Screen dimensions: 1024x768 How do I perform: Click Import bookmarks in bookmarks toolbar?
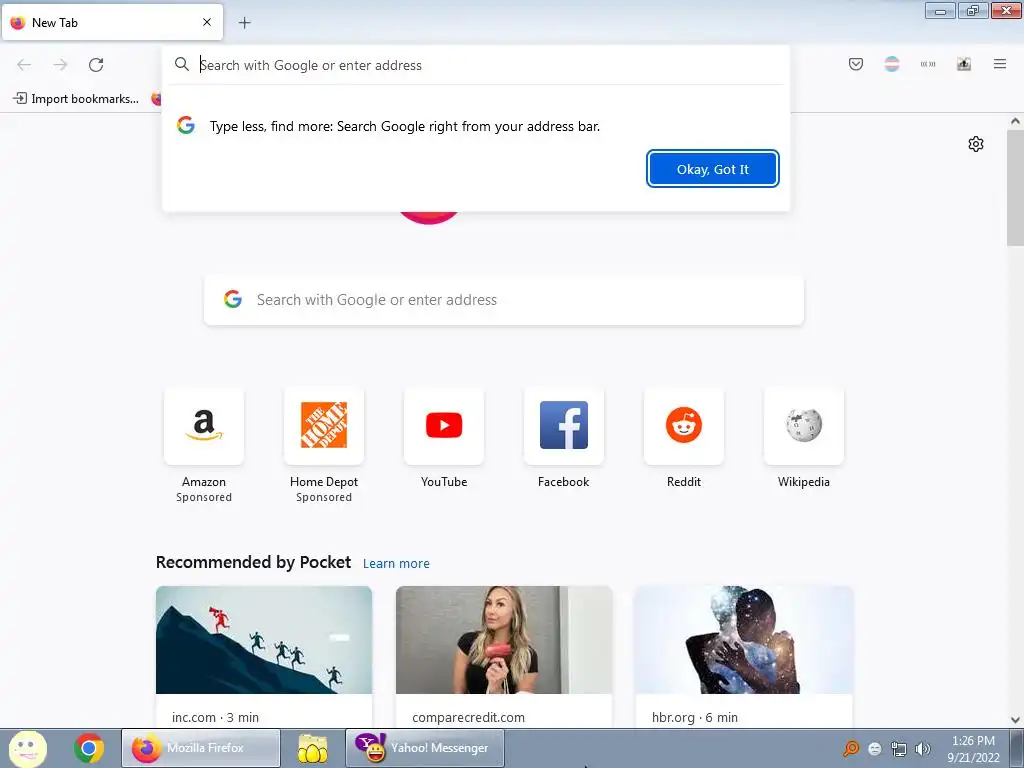coord(76,99)
